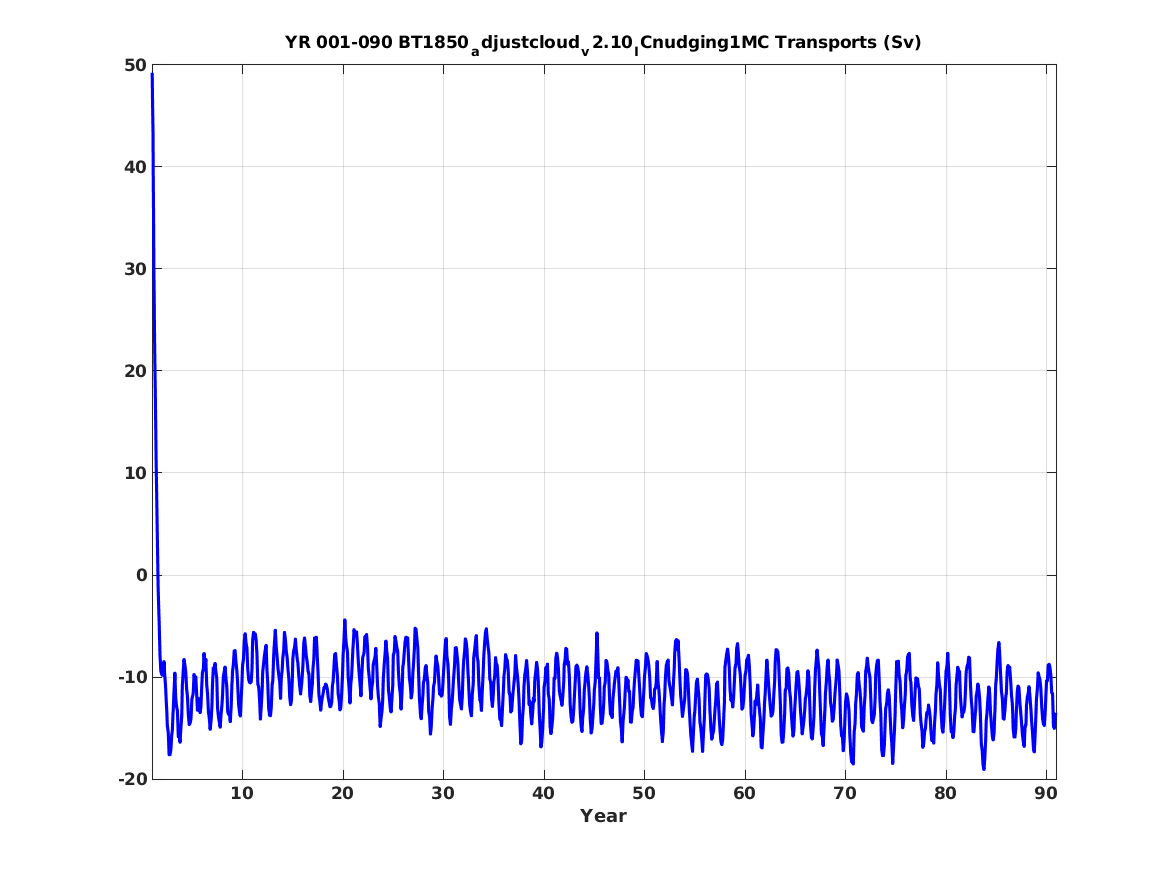Click y-axis tick label 40
The height and width of the screenshot is (875, 1167).
click(x=135, y=167)
